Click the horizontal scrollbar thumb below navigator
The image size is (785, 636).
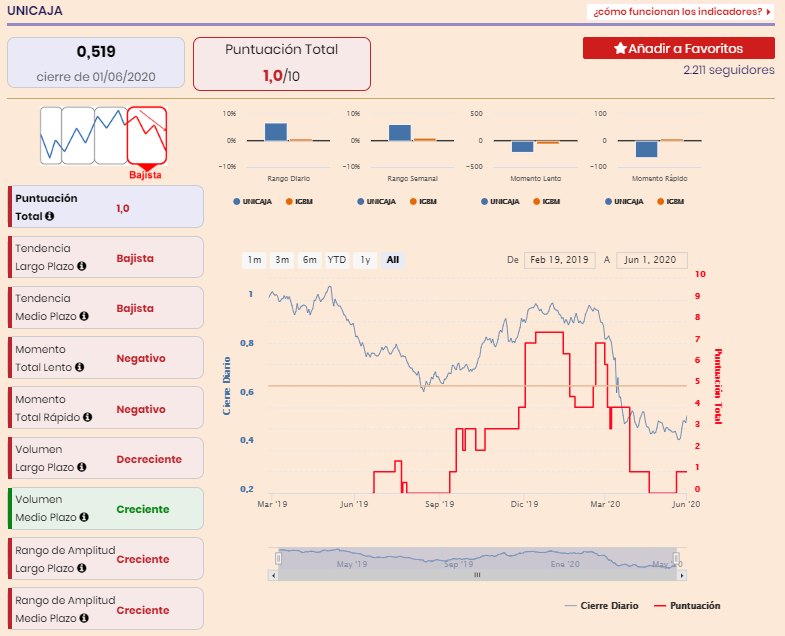point(477,575)
